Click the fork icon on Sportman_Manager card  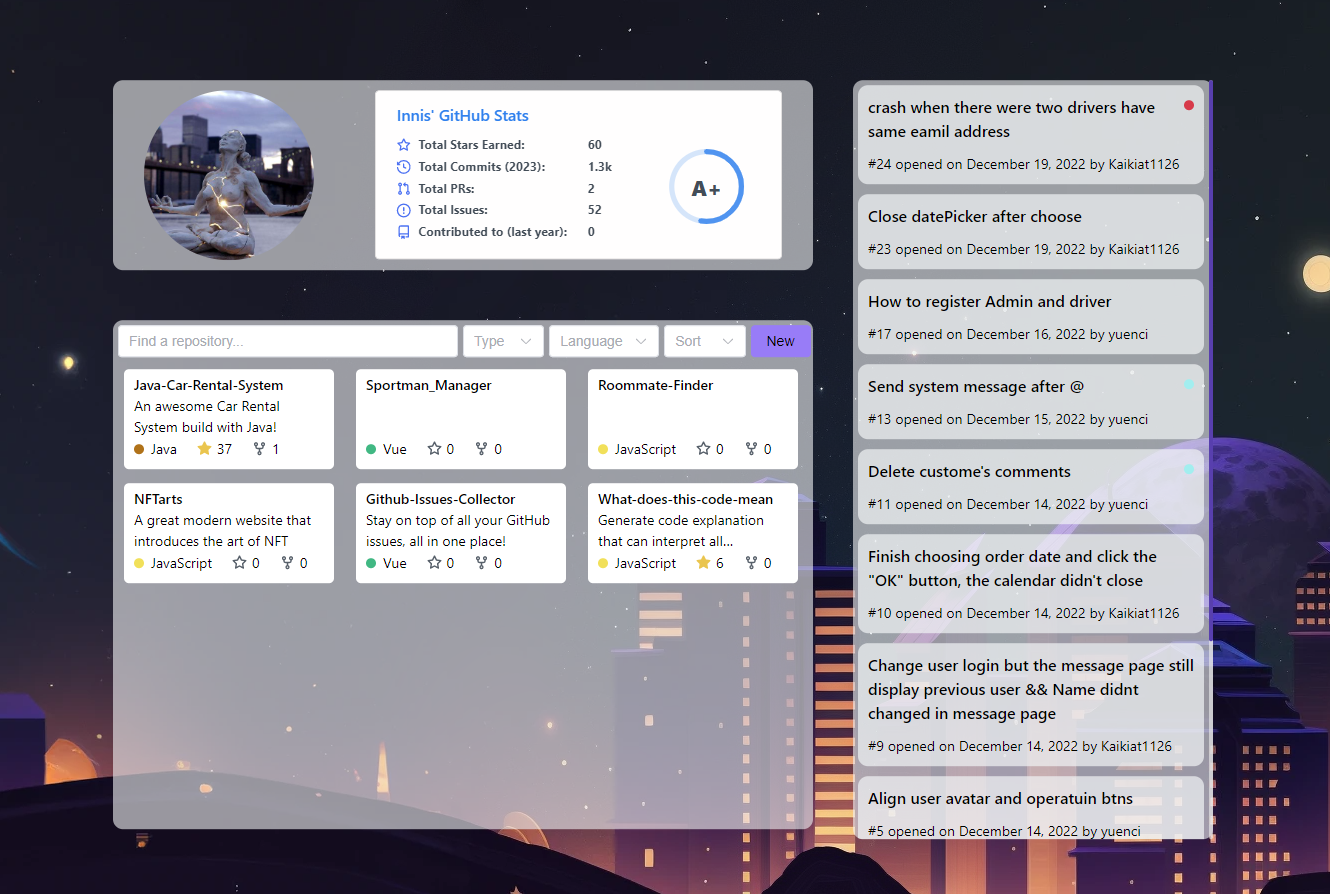(x=481, y=449)
